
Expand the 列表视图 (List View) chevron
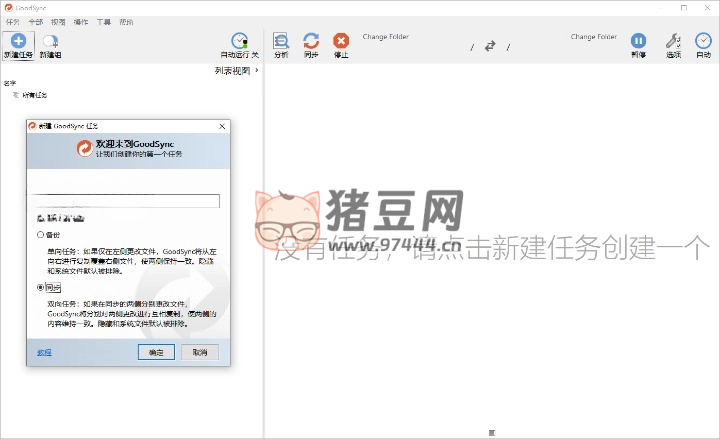[x=255, y=70]
